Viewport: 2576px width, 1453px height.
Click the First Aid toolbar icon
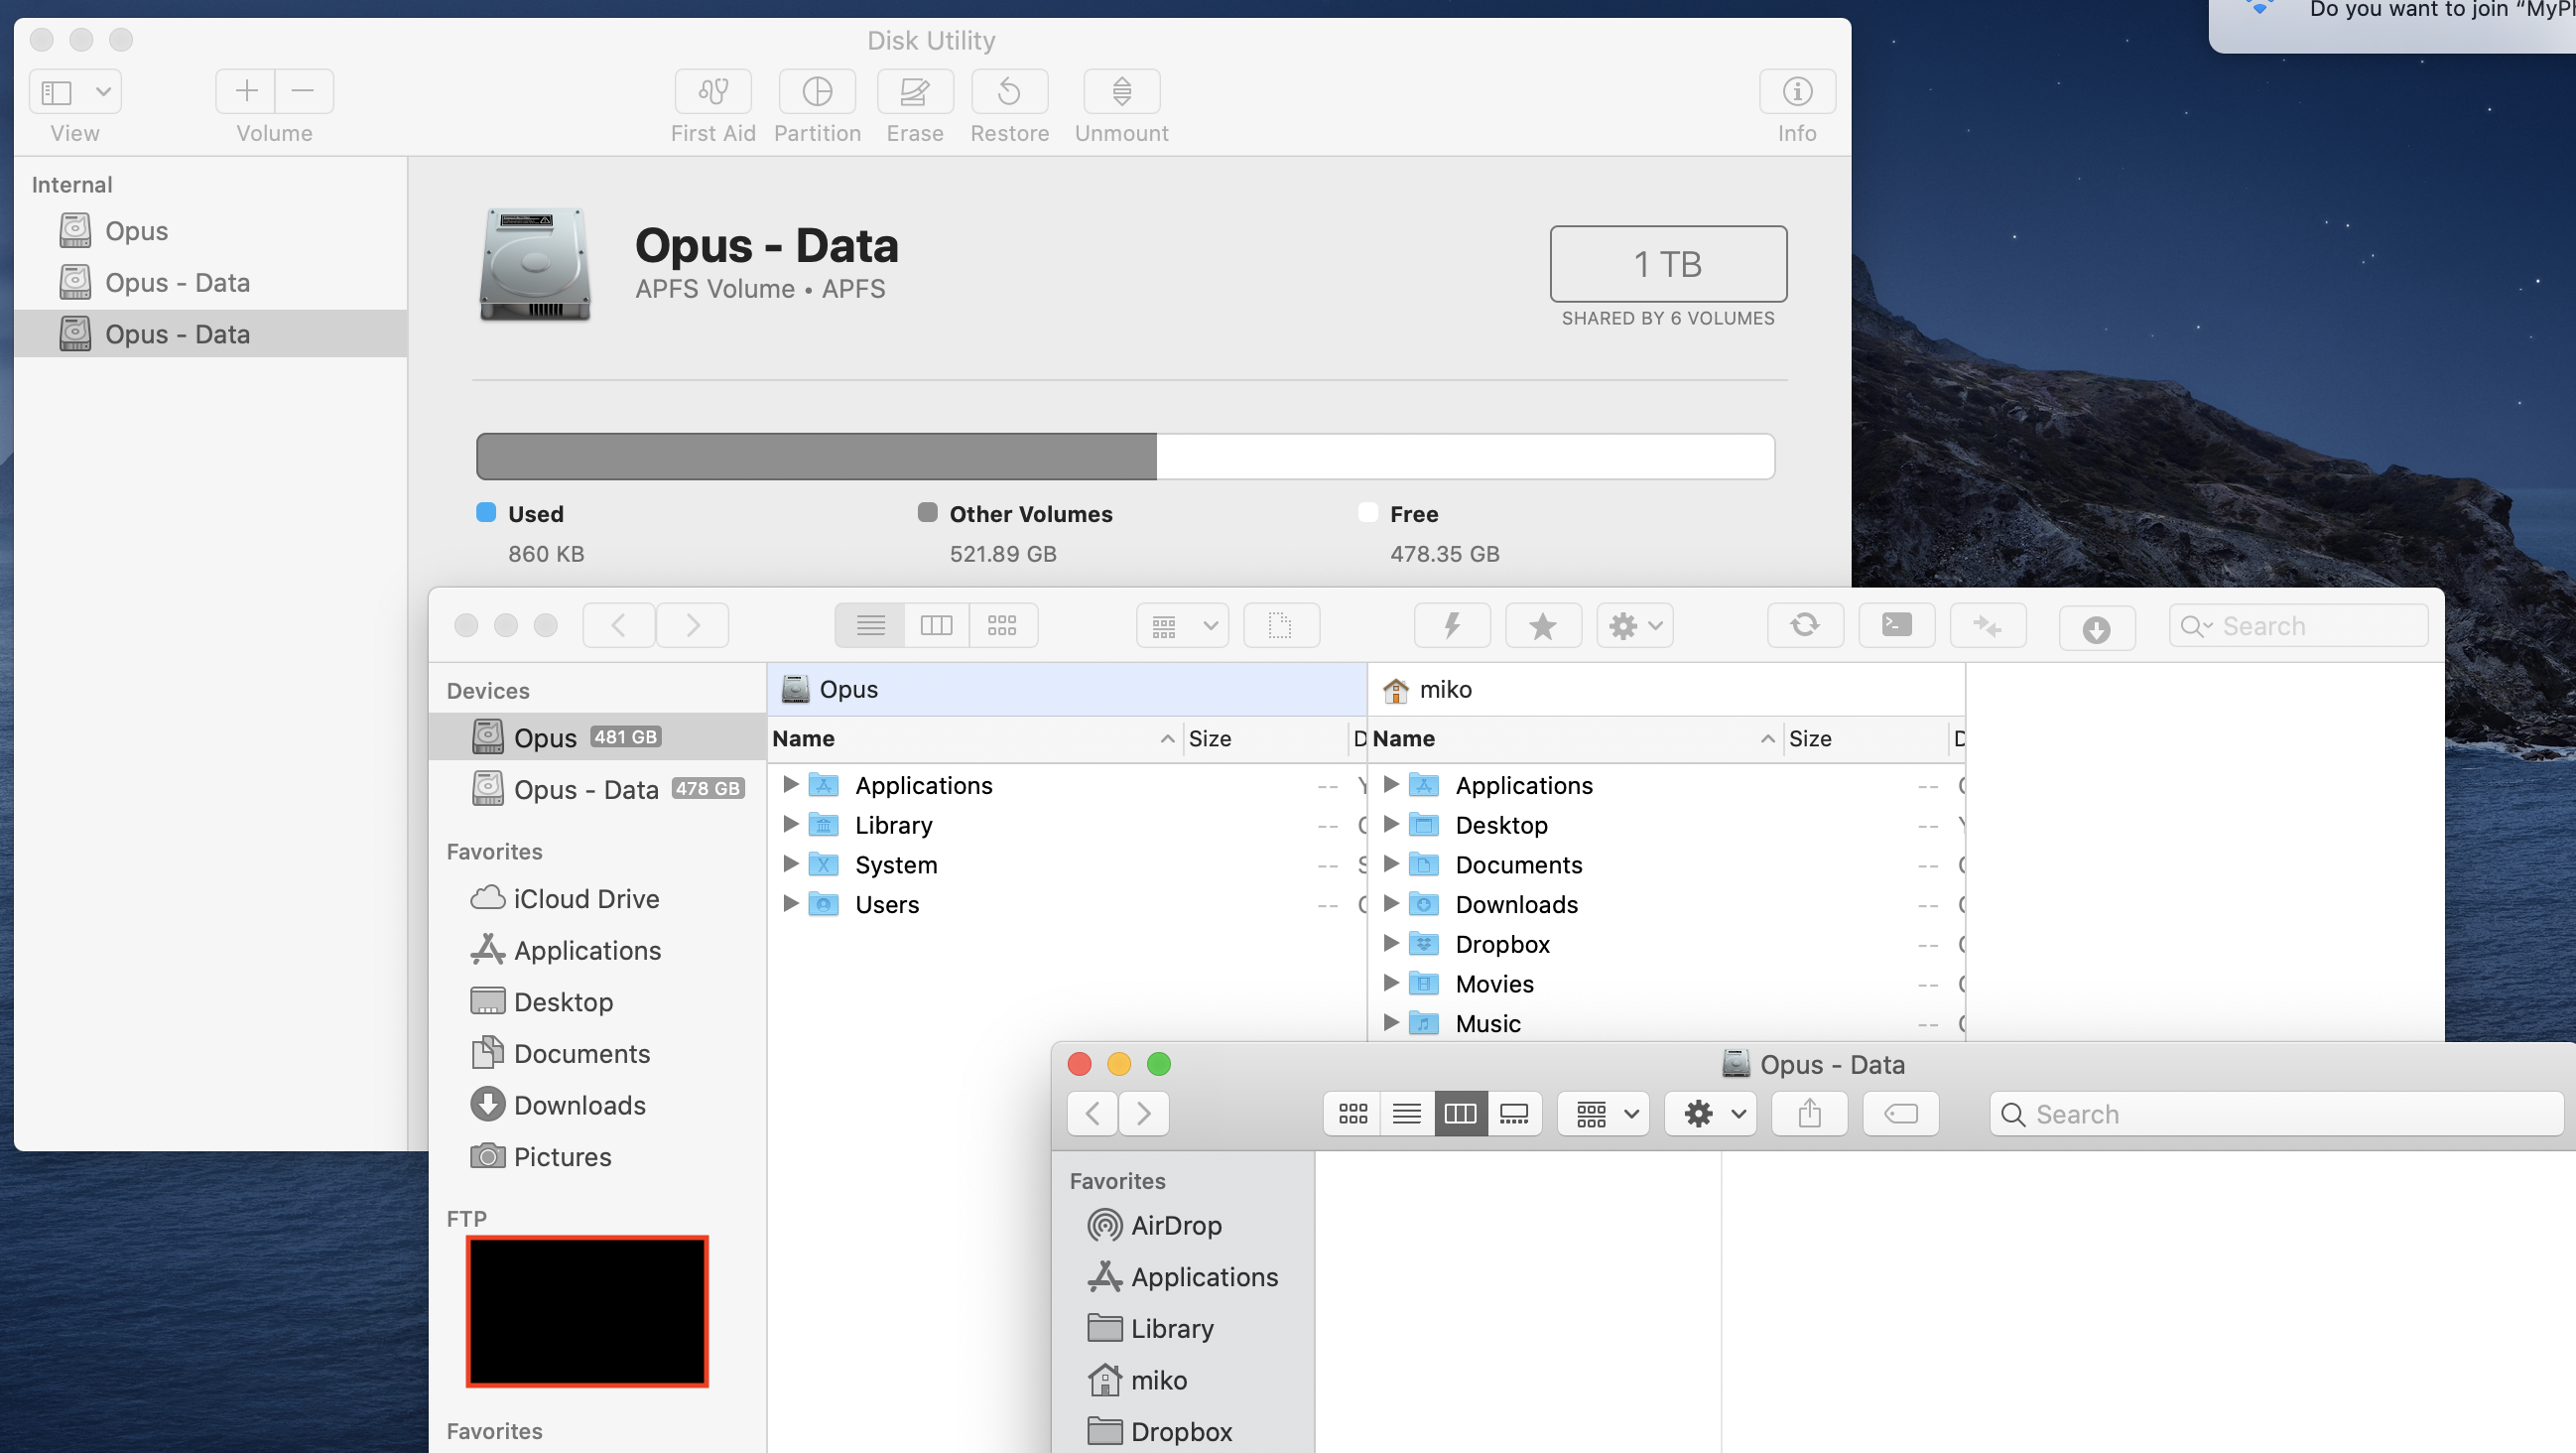(x=712, y=91)
